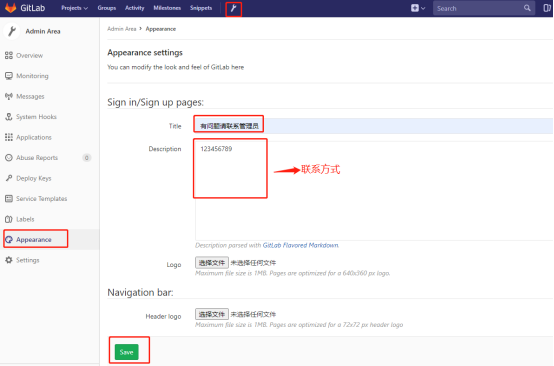The image size is (554, 366).
Task: Click the Admin Area wrench avatar in sidebar
Action: (x=12, y=31)
